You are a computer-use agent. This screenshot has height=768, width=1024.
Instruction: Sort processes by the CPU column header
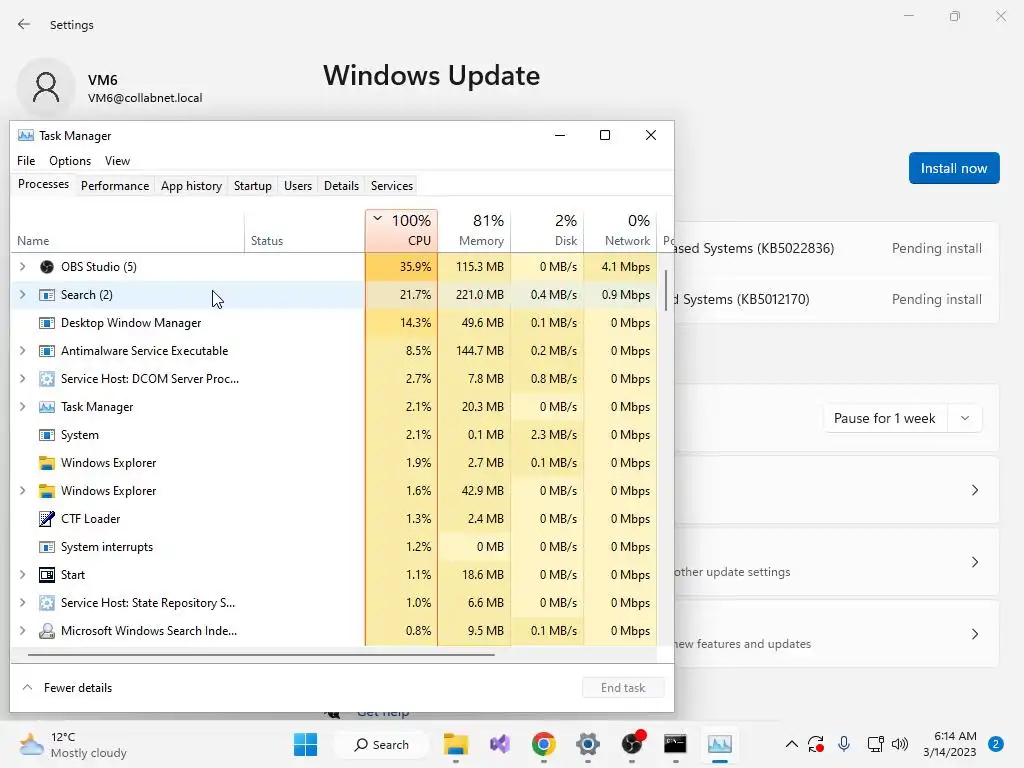[x=402, y=231]
